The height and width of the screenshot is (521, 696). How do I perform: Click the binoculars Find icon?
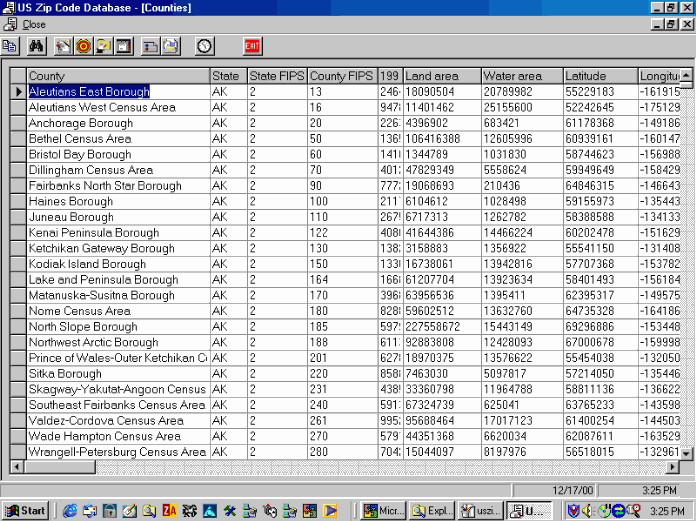tap(36, 46)
